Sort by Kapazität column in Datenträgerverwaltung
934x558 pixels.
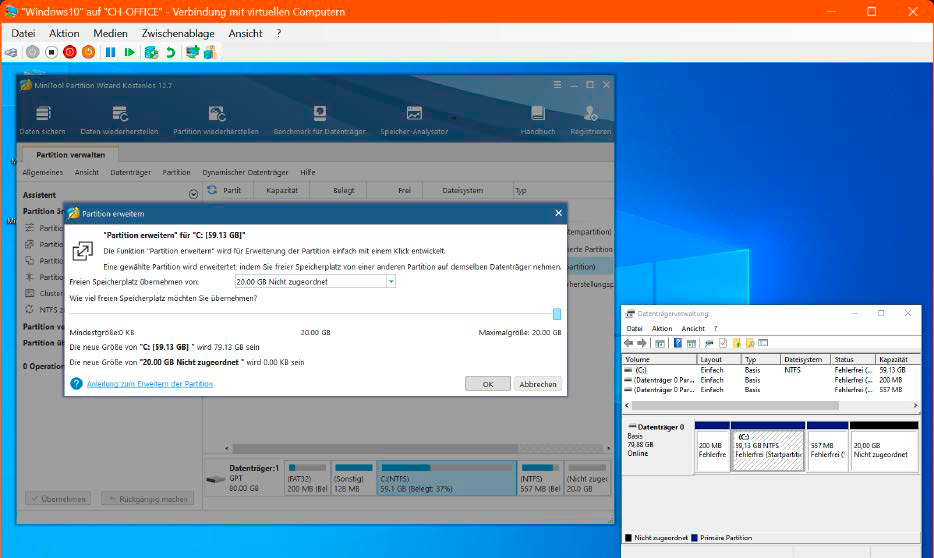click(x=897, y=359)
